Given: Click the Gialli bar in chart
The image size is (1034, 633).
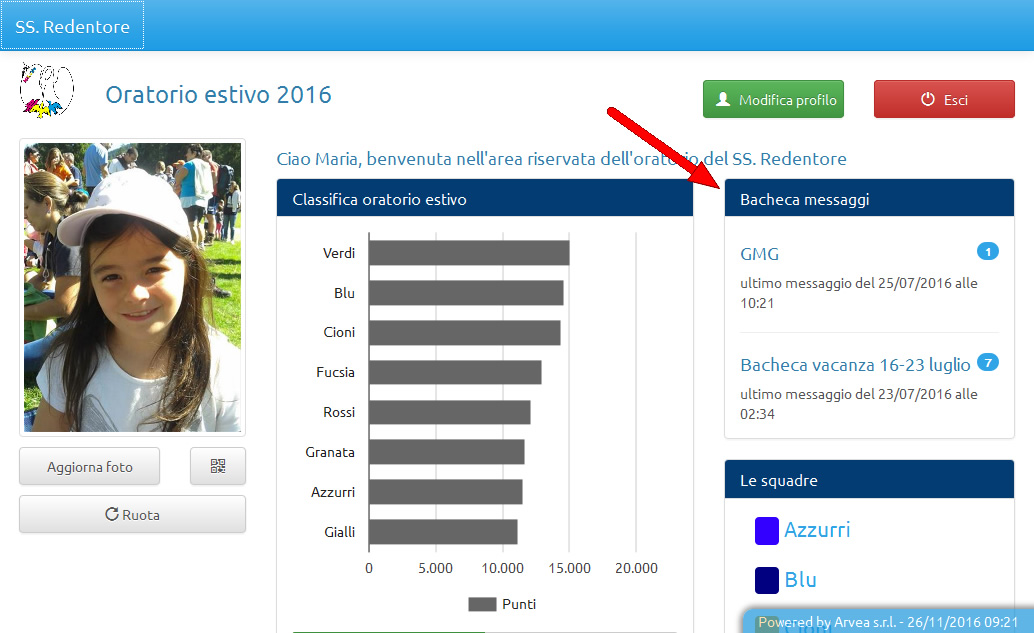Looking at the screenshot, I should point(443,532).
